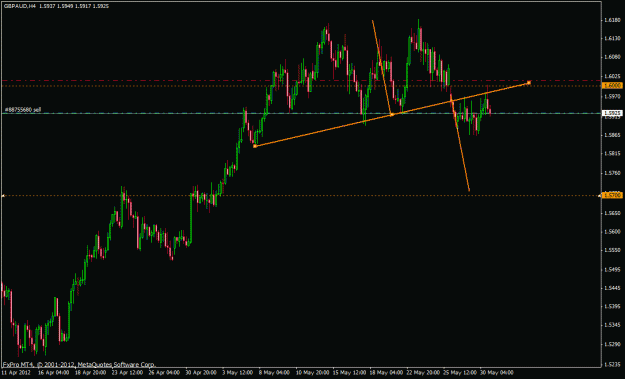Click the white current price label

[x=613, y=113]
